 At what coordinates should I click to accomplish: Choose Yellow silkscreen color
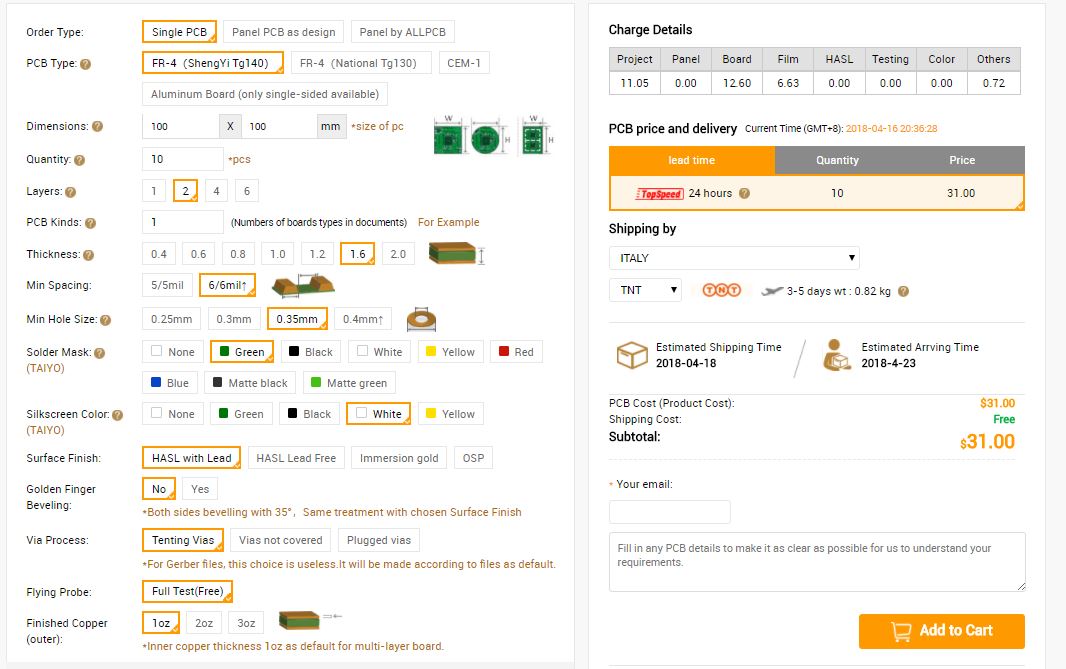point(449,414)
